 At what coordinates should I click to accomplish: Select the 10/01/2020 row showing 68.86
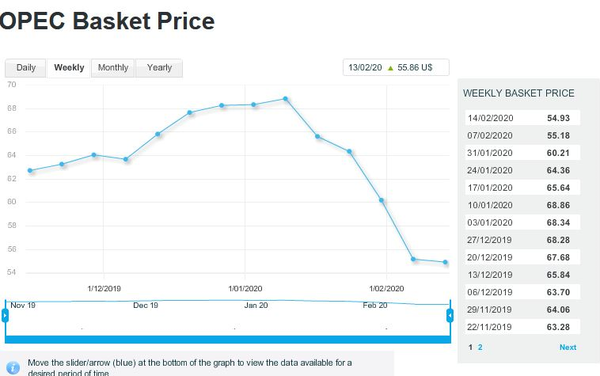(x=522, y=205)
